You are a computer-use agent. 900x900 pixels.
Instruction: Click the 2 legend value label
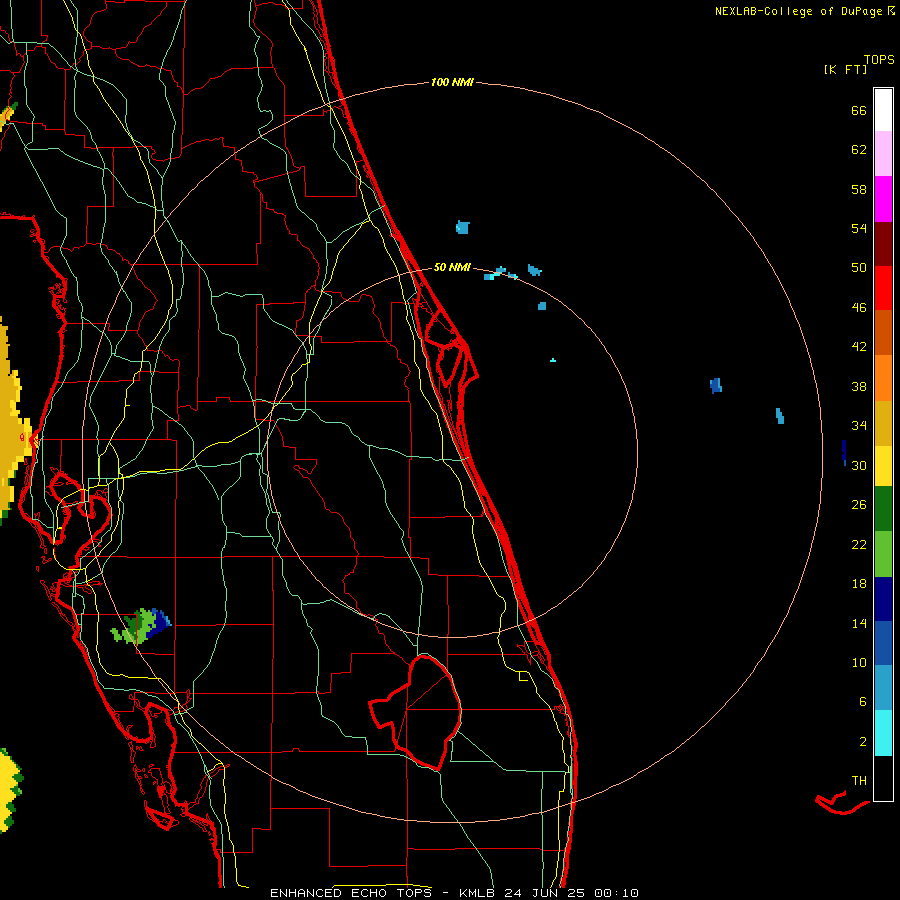[863, 741]
